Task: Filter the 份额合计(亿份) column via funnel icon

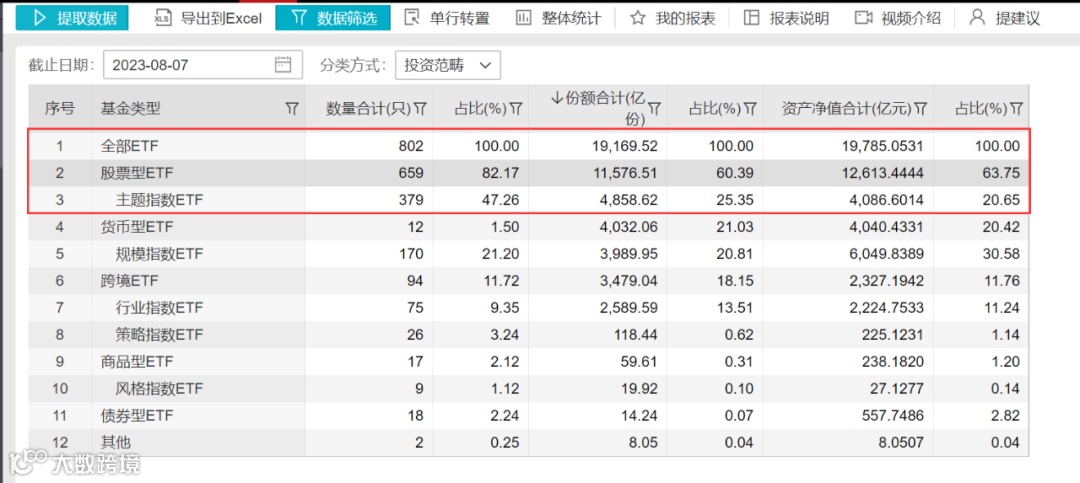Action: (654, 108)
